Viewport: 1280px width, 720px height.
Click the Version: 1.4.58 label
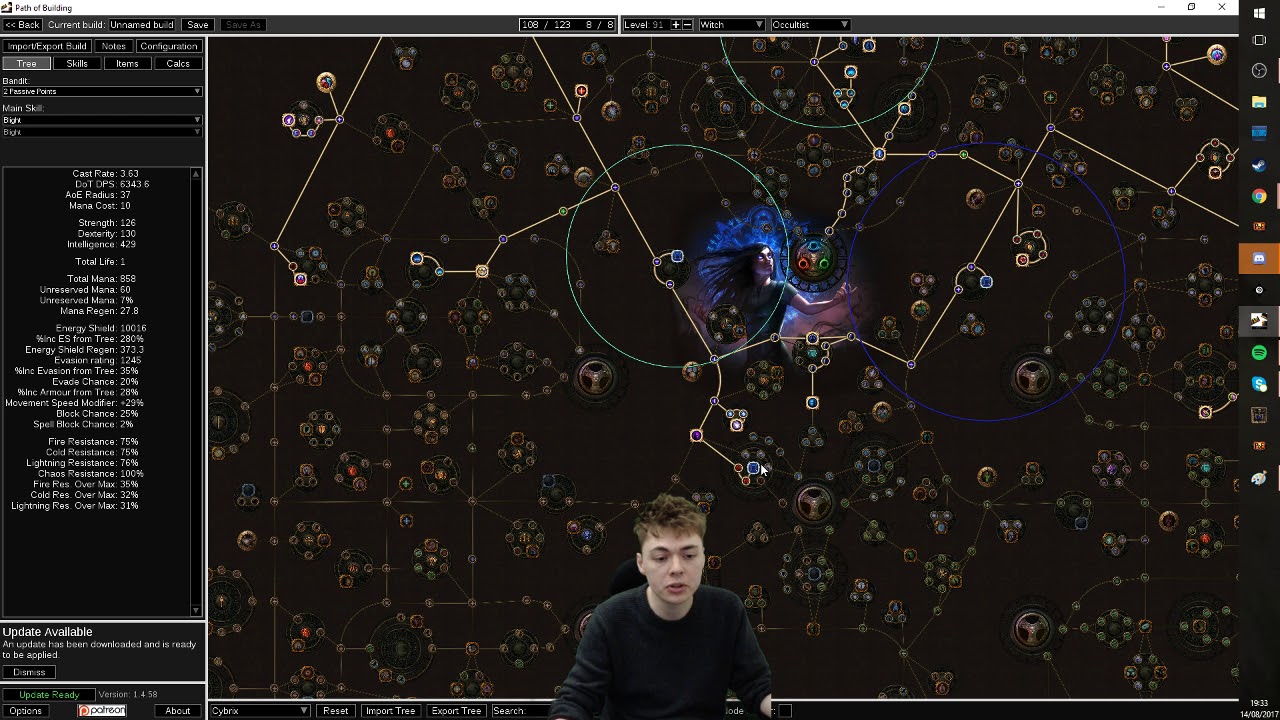point(127,694)
